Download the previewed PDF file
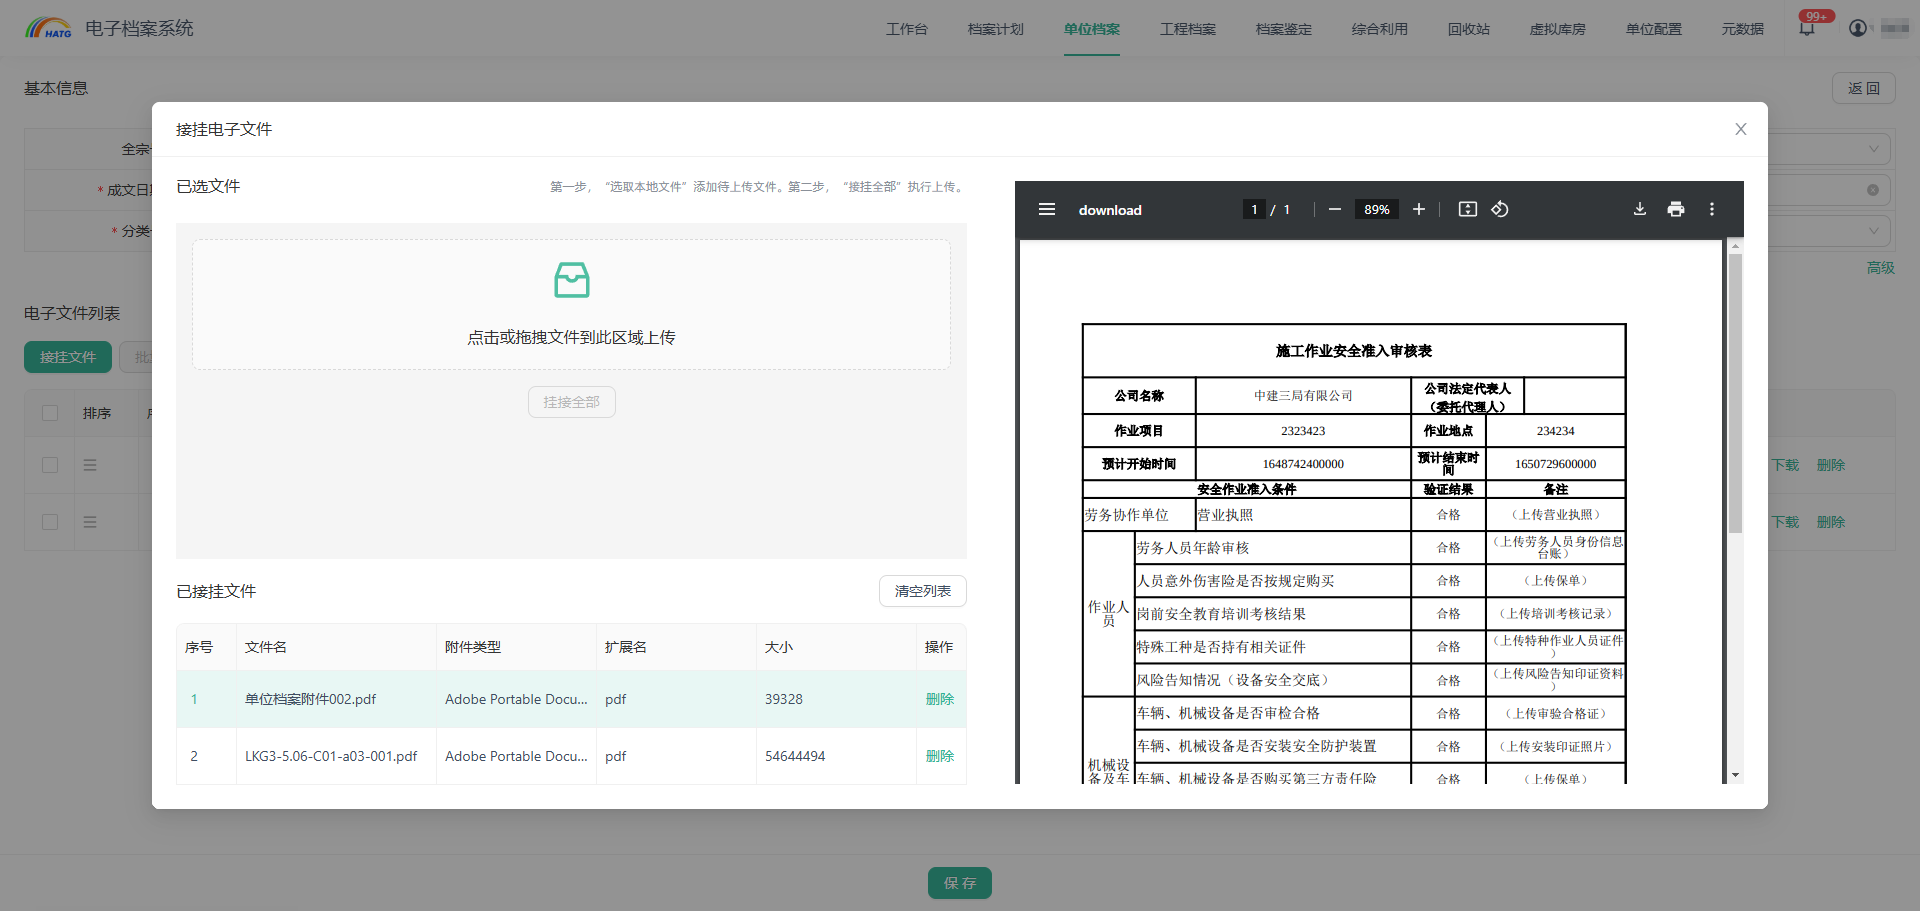Image resolution: width=1920 pixels, height=911 pixels. (1640, 210)
